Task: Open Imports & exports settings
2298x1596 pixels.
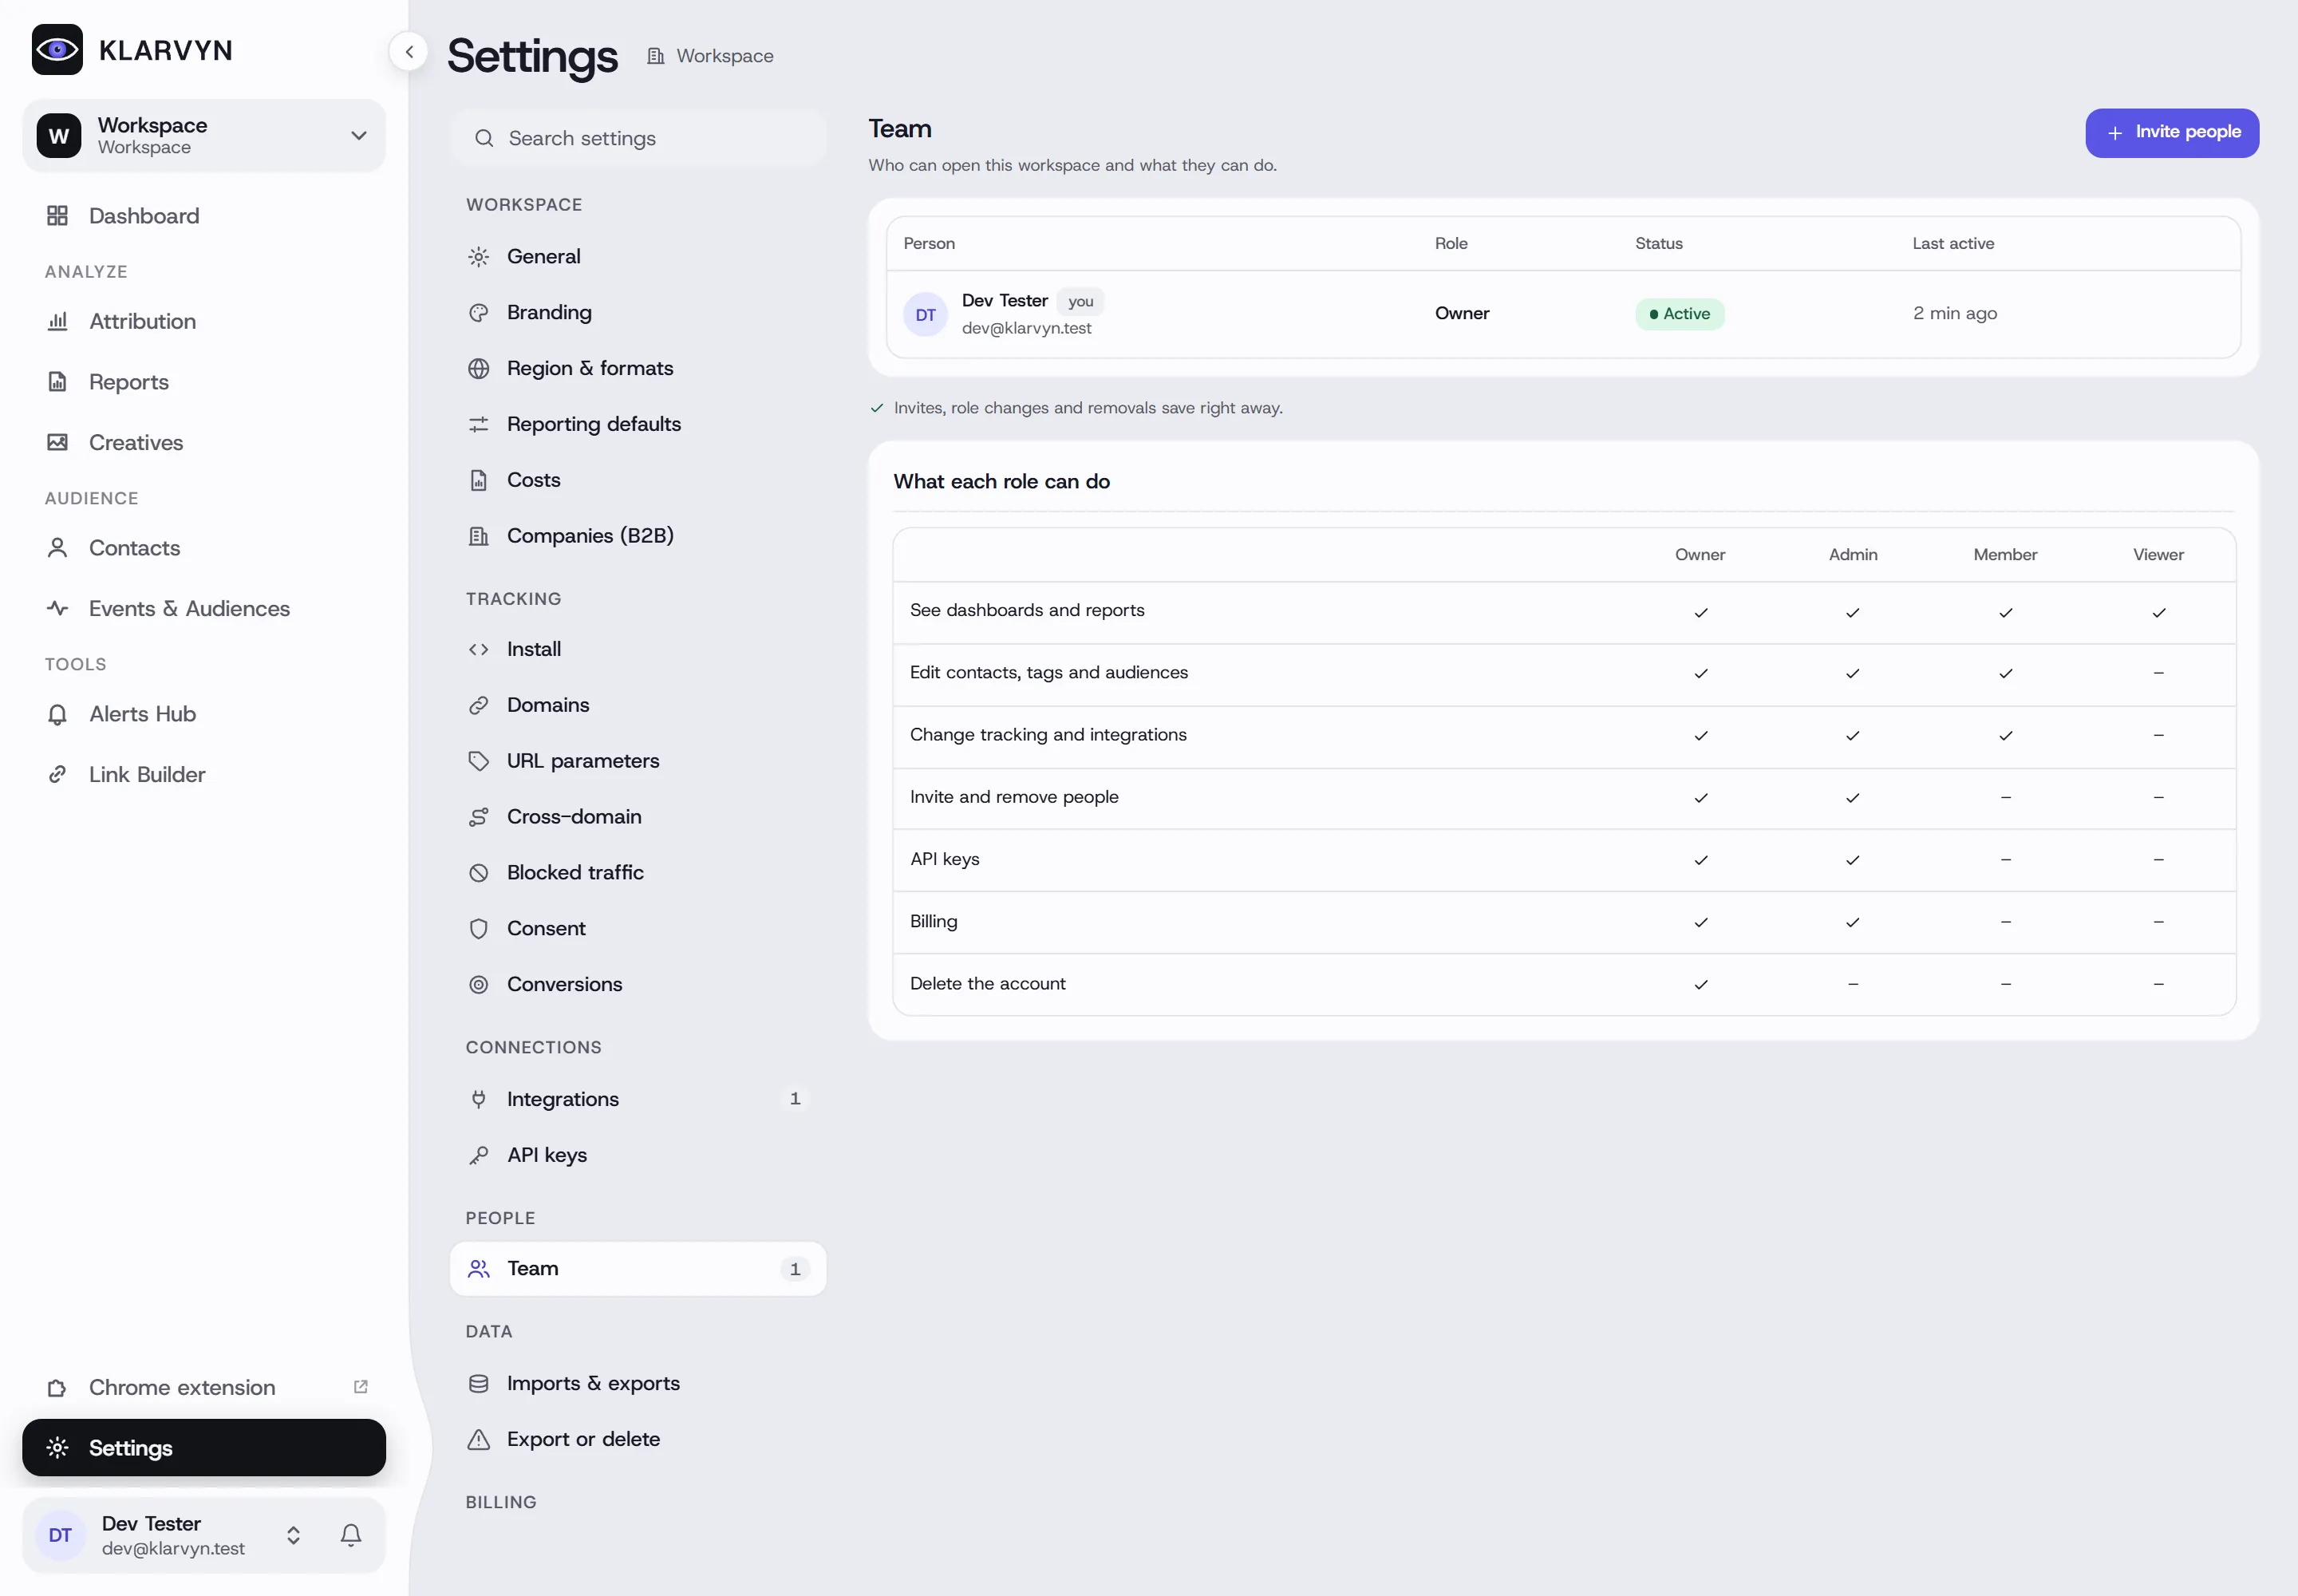Action: click(638, 1383)
